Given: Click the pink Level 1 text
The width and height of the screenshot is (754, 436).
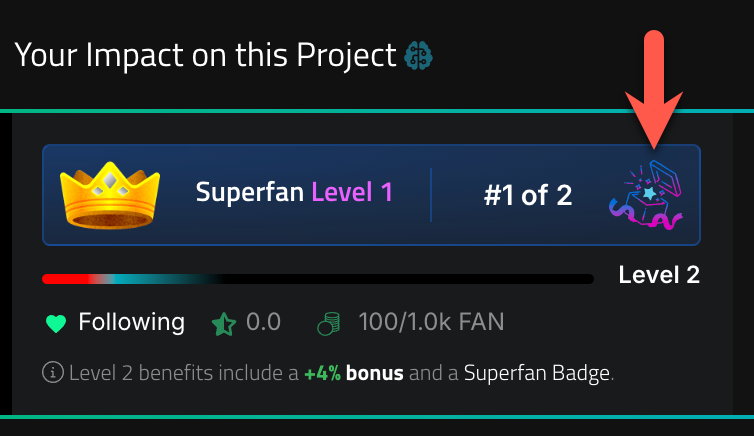Looking at the screenshot, I should pyautogui.click(x=352, y=192).
